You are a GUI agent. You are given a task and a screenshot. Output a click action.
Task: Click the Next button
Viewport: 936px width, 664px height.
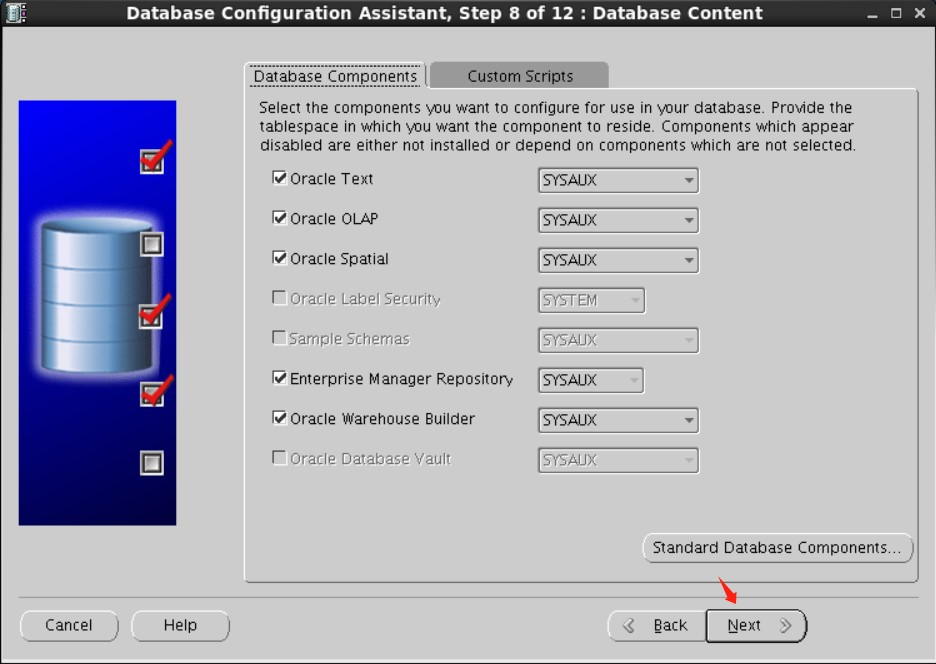[756, 626]
